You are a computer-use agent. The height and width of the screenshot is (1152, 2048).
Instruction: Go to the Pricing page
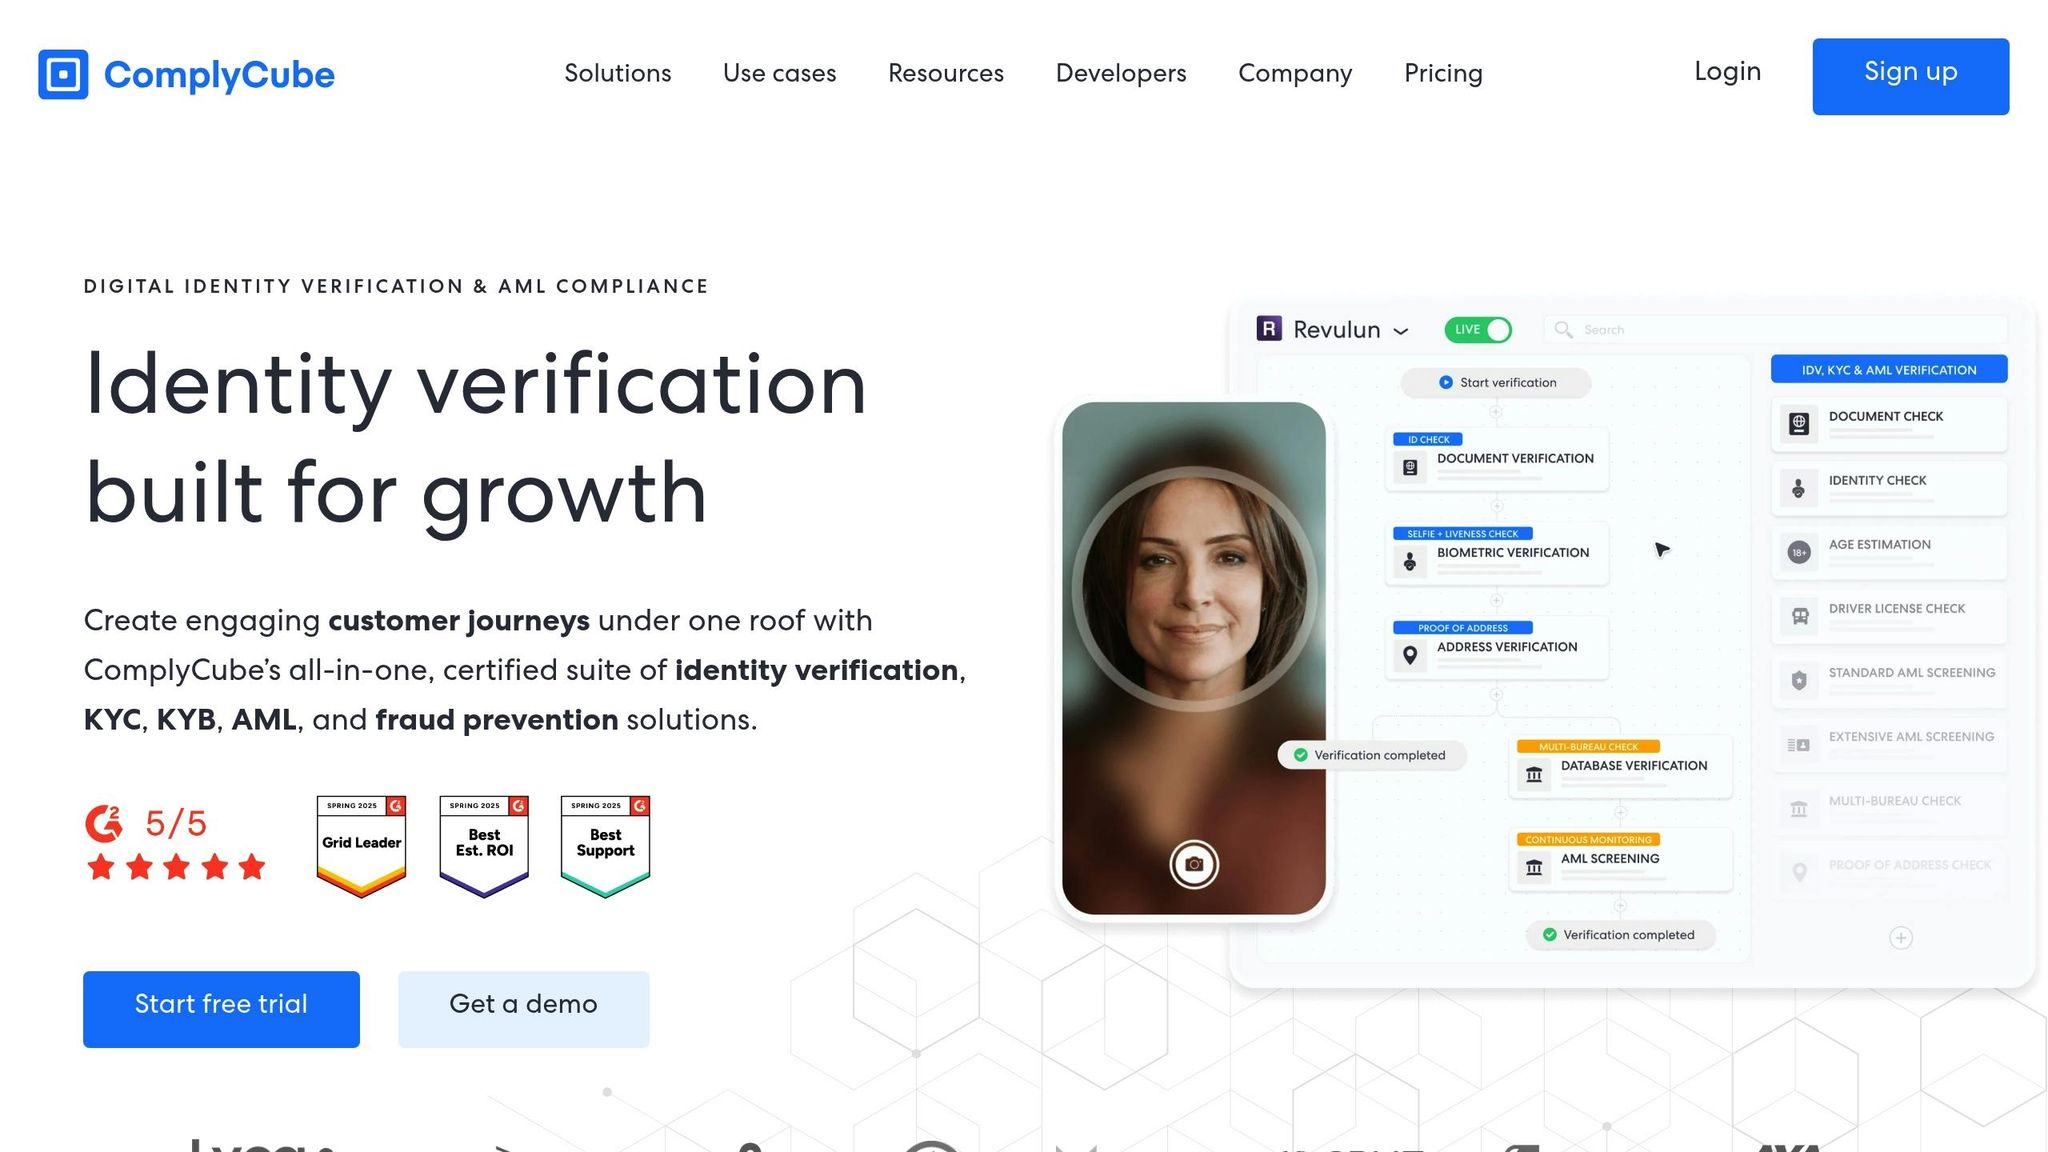[x=1443, y=73]
